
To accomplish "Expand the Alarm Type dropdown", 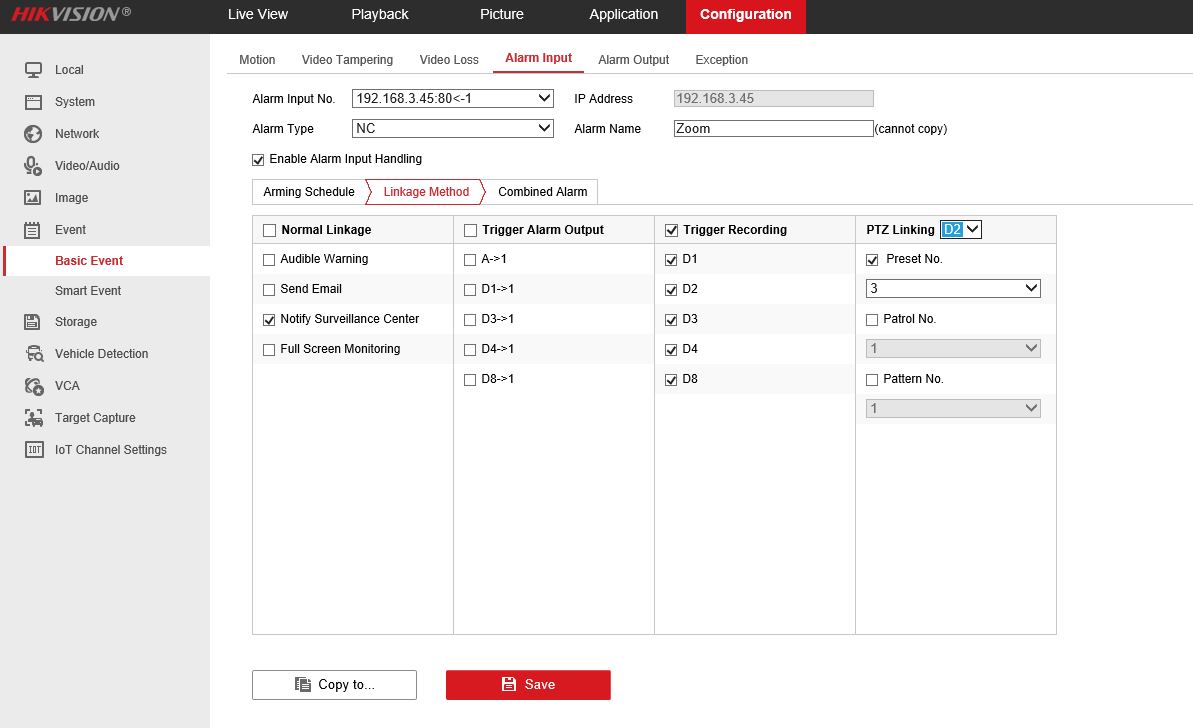I will (453, 128).
